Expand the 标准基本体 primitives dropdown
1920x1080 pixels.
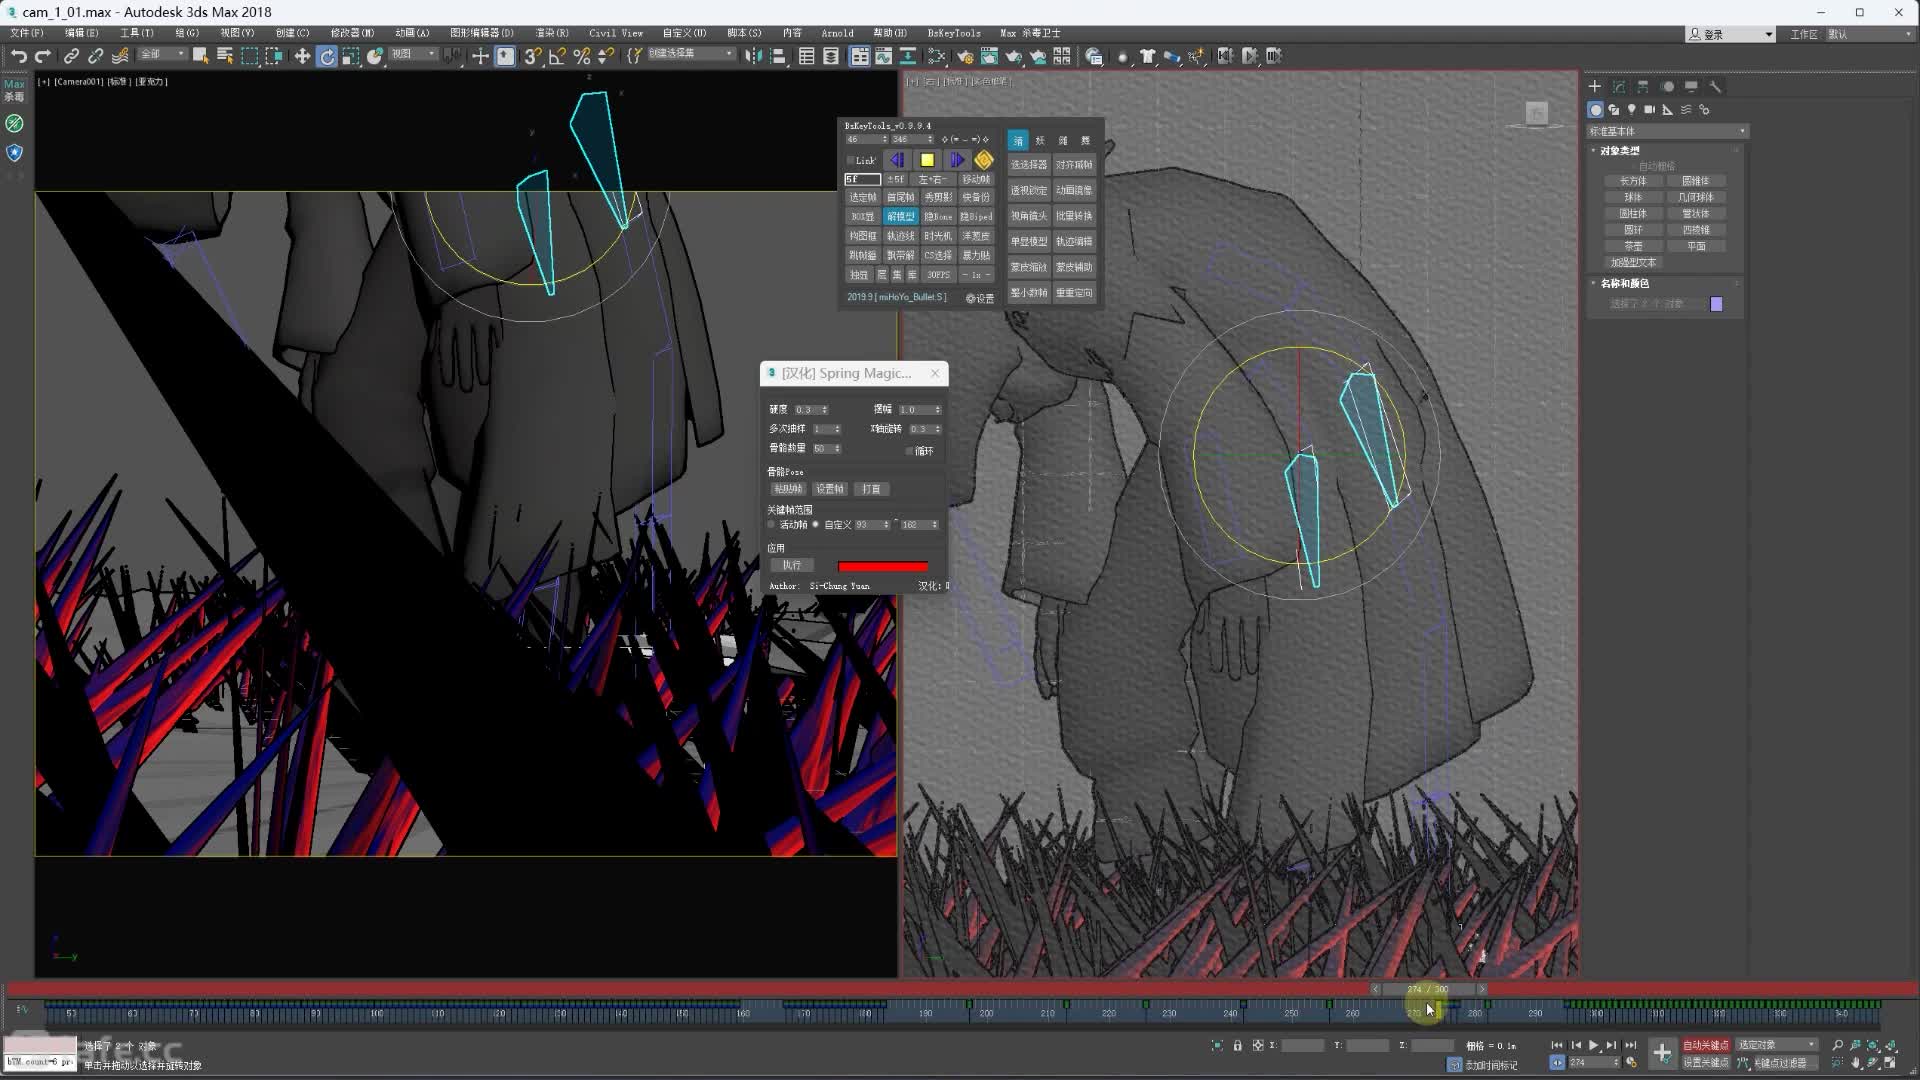tap(1667, 131)
